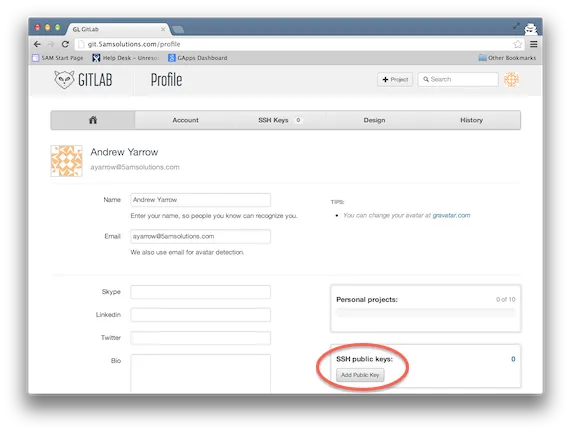This screenshot has height=433, width=571.
Task: Open user avatar in header
Action: point(511,79)
